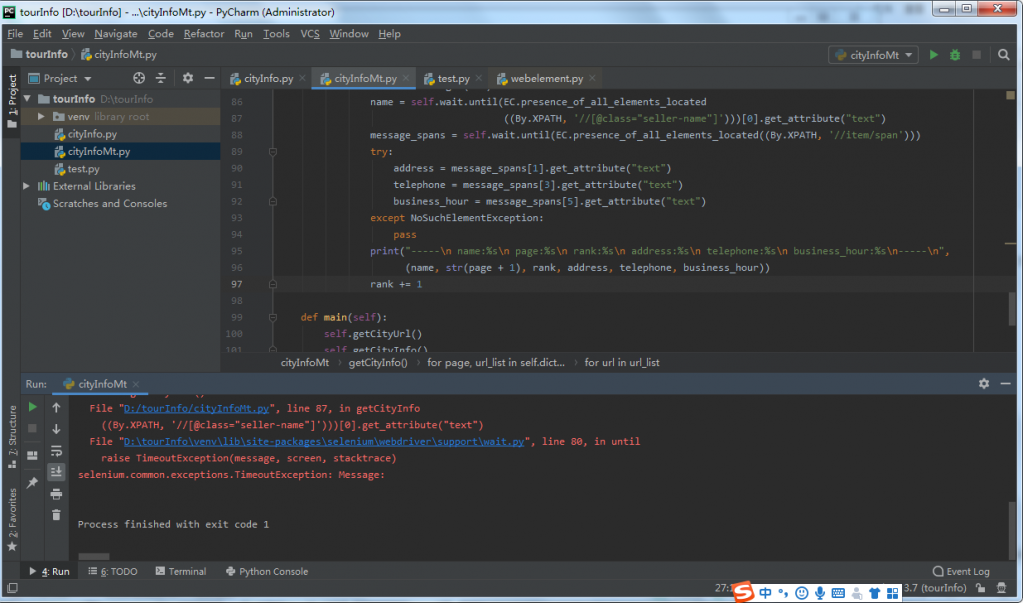Viewport: 1023px width, 603px height.
Task: Click the Sogou input method S icon
Action: point(743,593)
